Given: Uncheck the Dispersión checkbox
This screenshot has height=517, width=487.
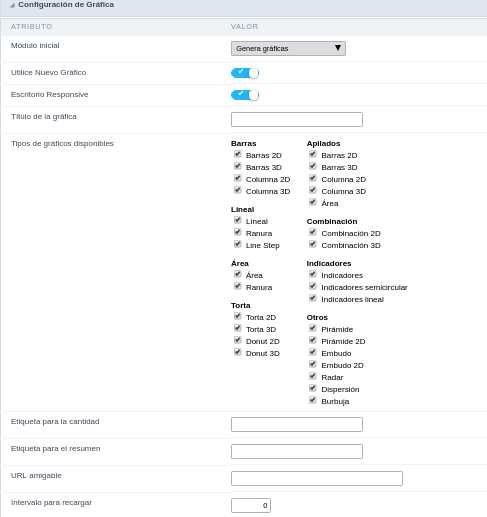Looking at the screenshot, I should pos(312,388).
